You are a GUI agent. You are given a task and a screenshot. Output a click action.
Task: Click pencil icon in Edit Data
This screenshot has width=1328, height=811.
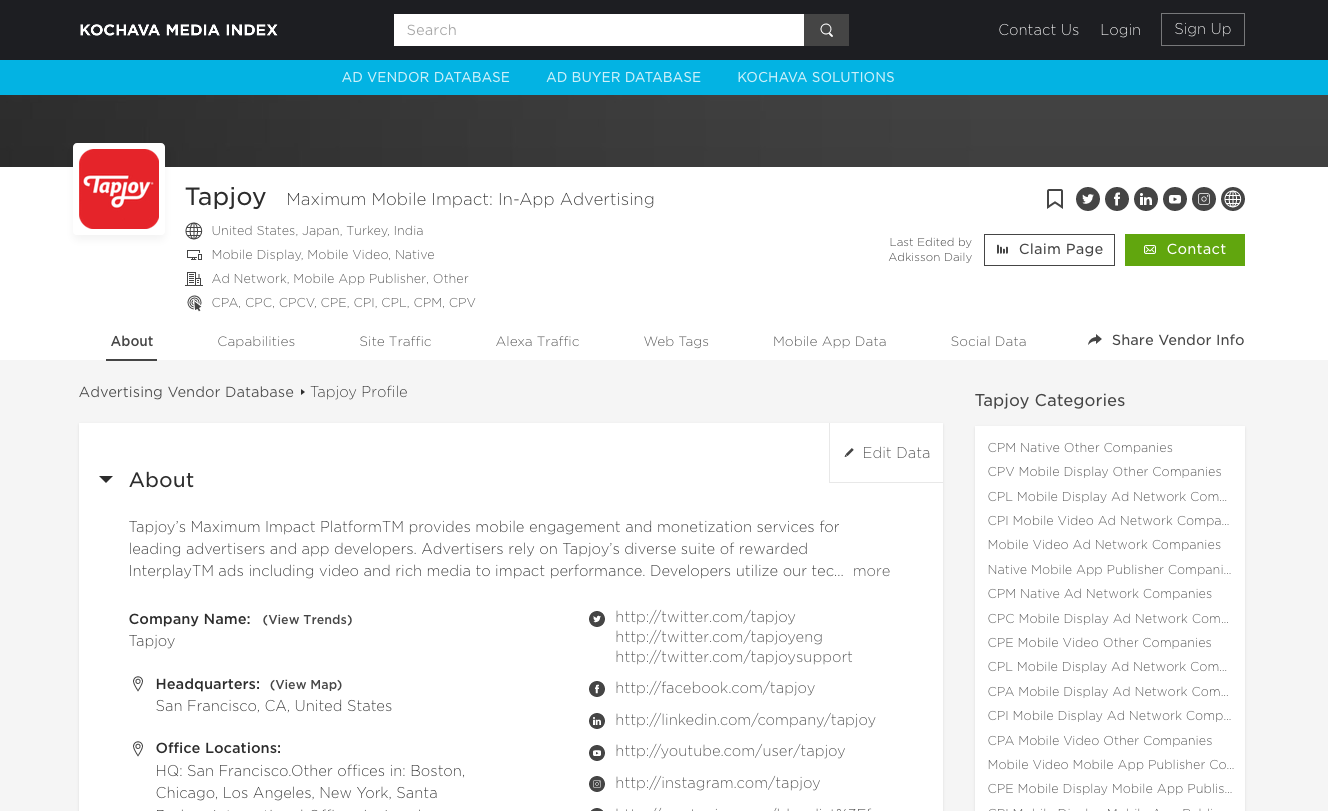(849, 453)
